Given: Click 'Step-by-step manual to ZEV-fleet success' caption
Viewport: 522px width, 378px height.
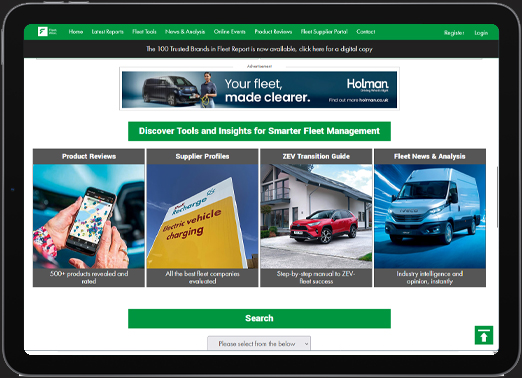Looking at the screenshot, I should [316, 277].
